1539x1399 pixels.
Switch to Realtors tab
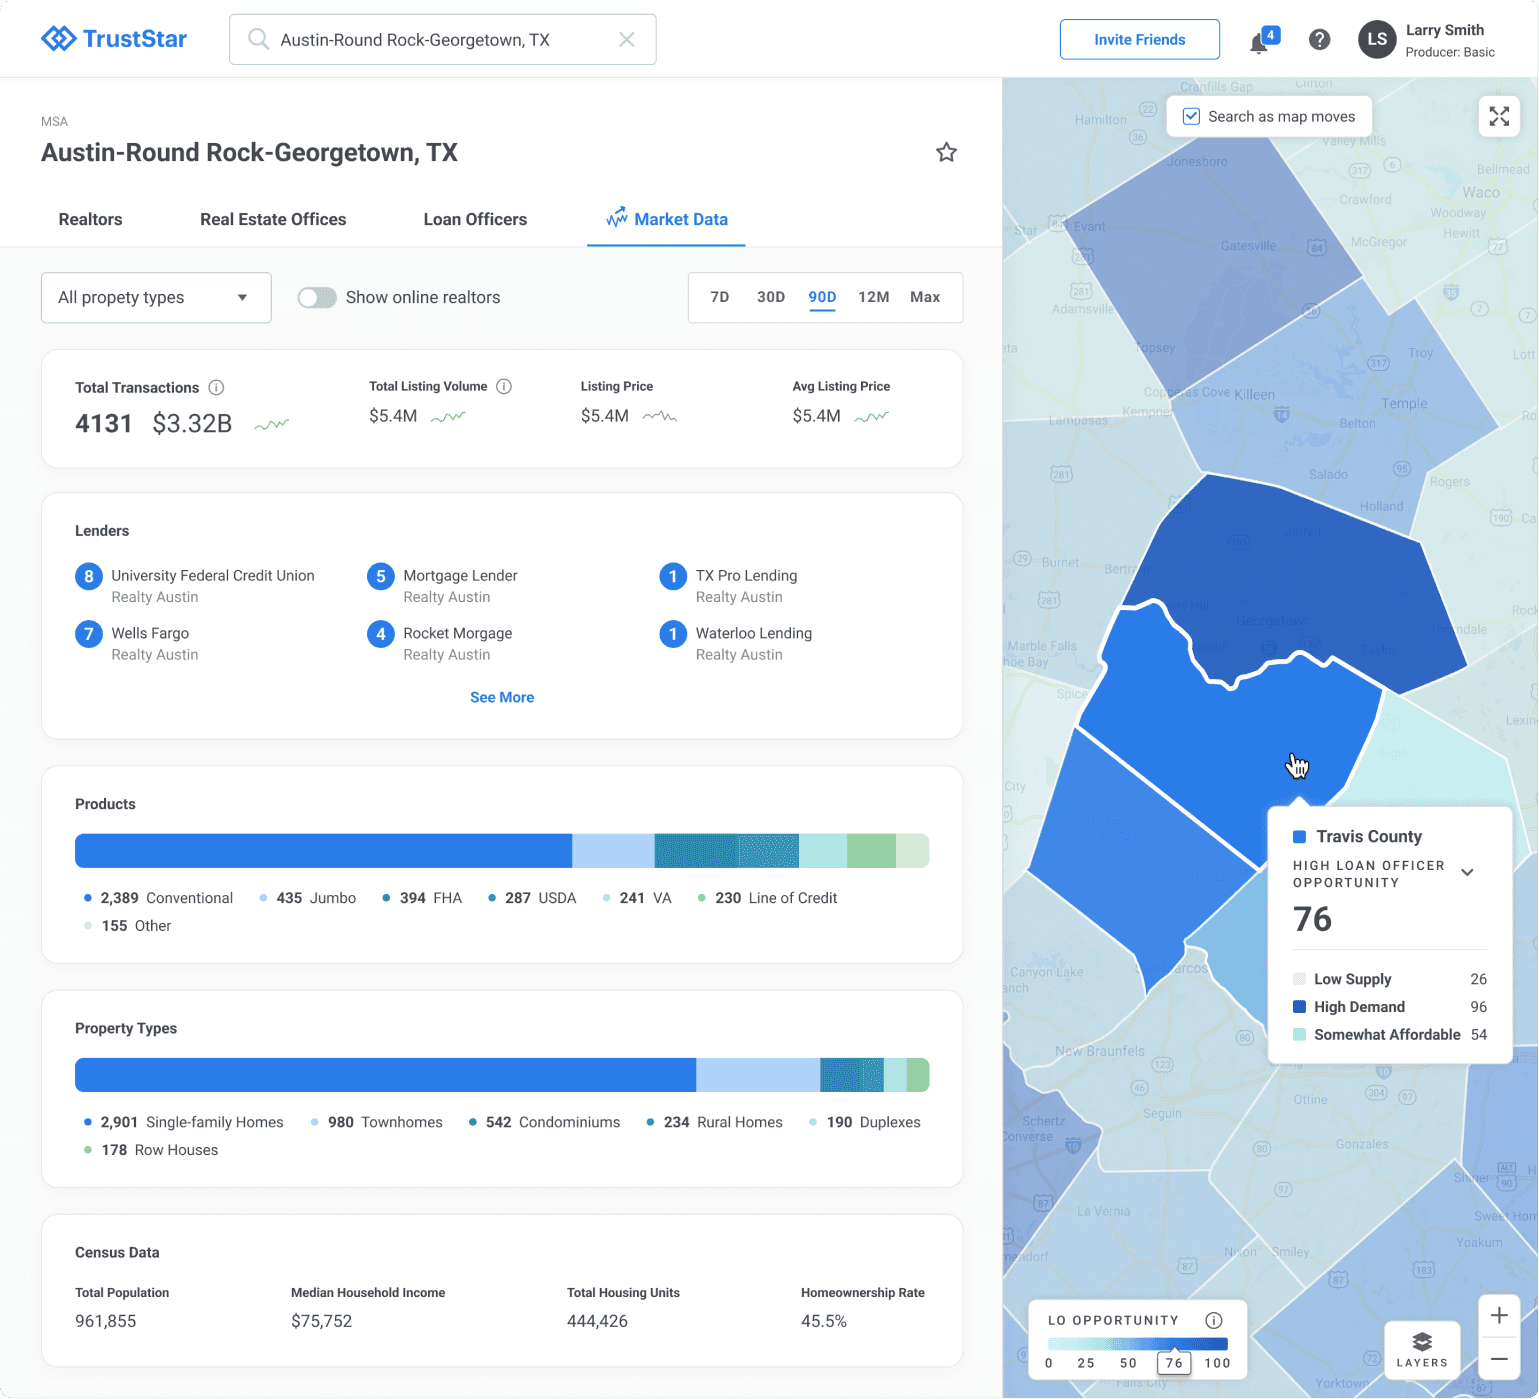click(90, 219)
